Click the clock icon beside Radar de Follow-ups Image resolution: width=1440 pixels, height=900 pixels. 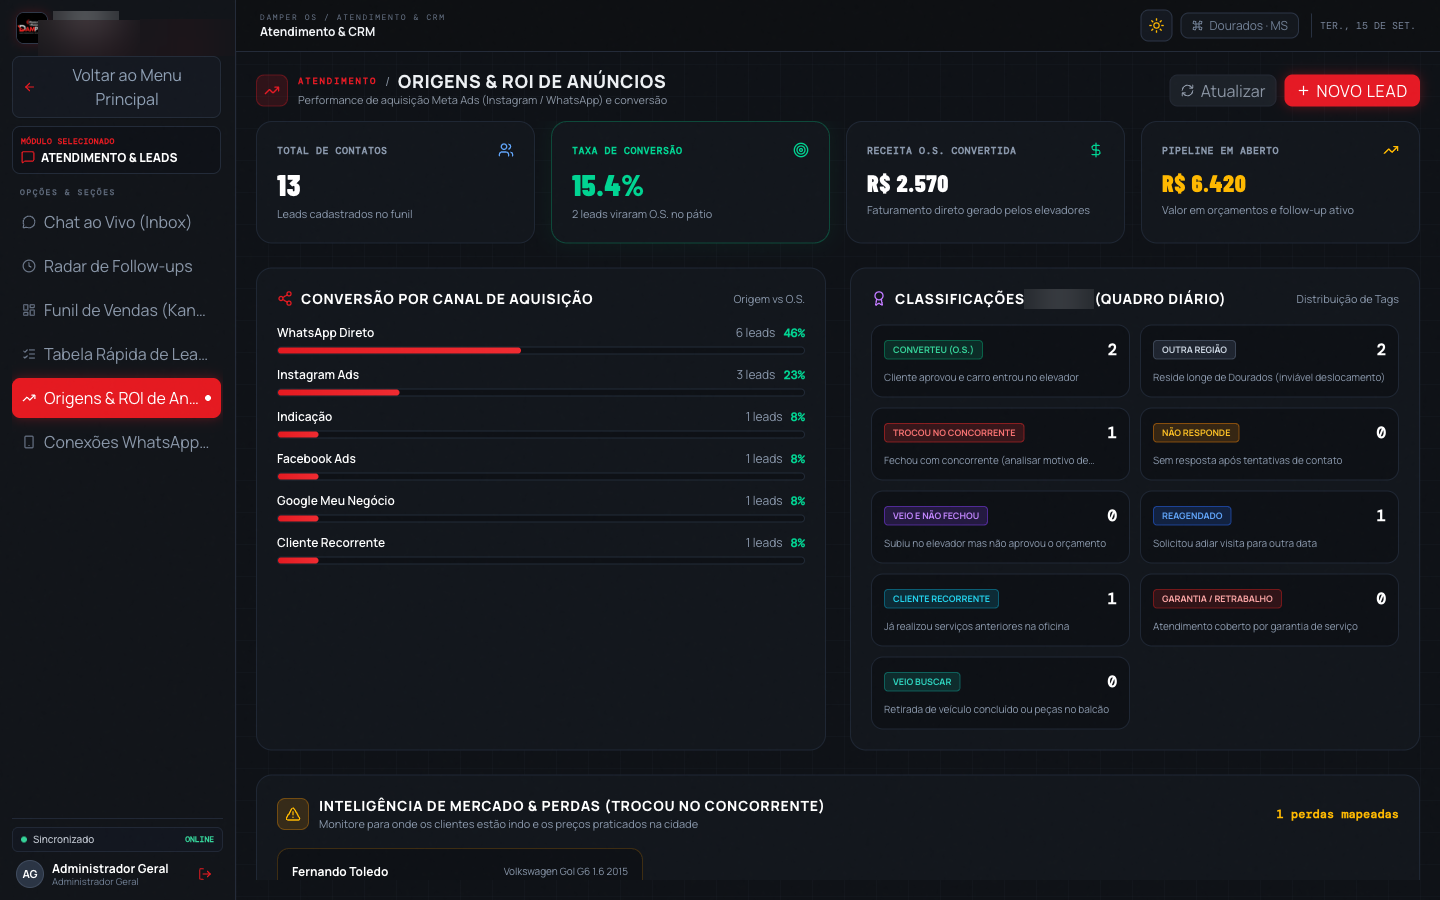point(29,266)
